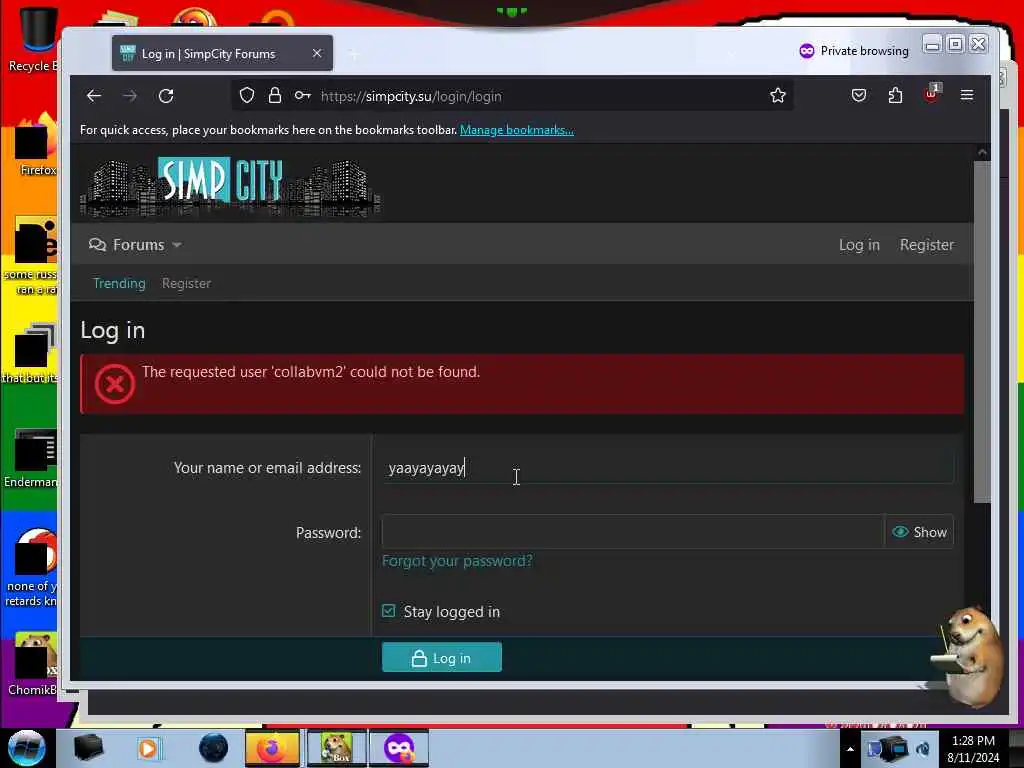Uncheck the Stay logged in checkbox
The image size is (1024, 768).
pos(389,611)
